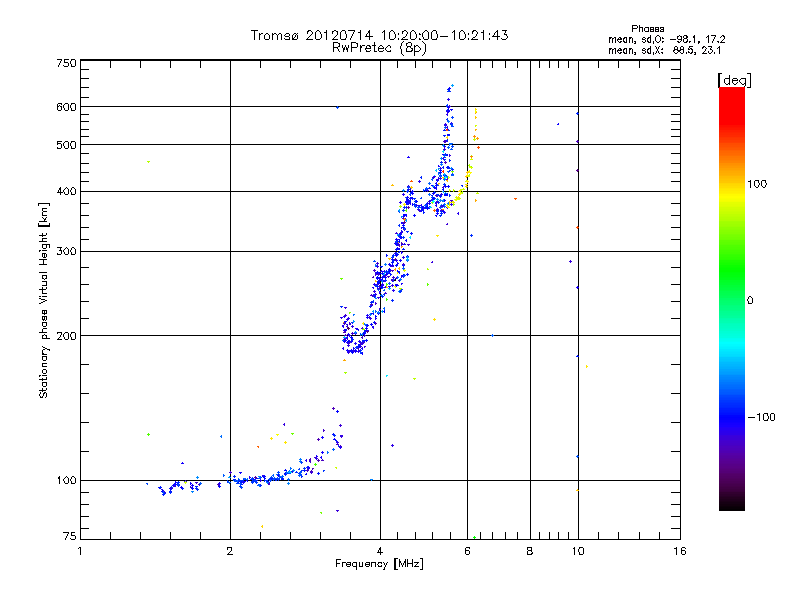Image resolution: width=800 pixels, height=600 pixels.
Task: Click the '[deg]' colorbar label
Action: [734, 80]
